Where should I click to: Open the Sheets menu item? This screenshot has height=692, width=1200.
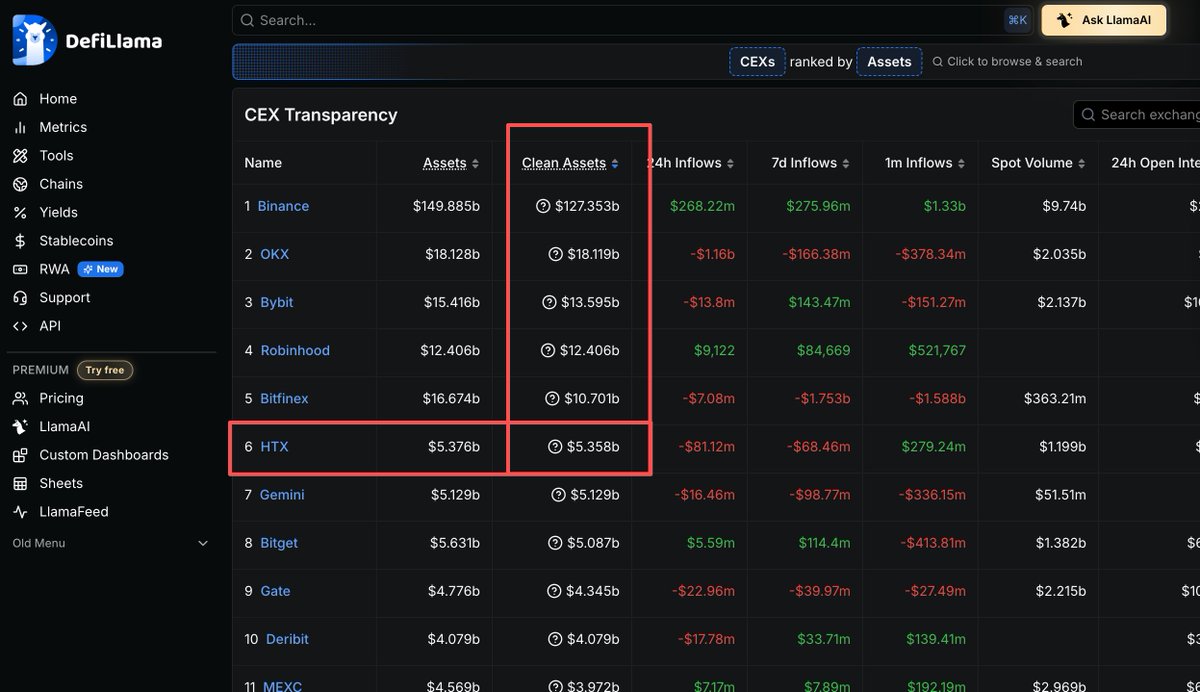click(x=61, y=483)
